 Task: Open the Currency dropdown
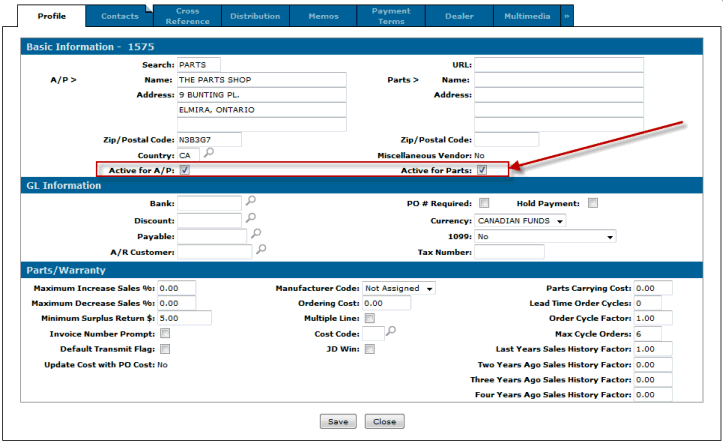(x=520, y=220)
